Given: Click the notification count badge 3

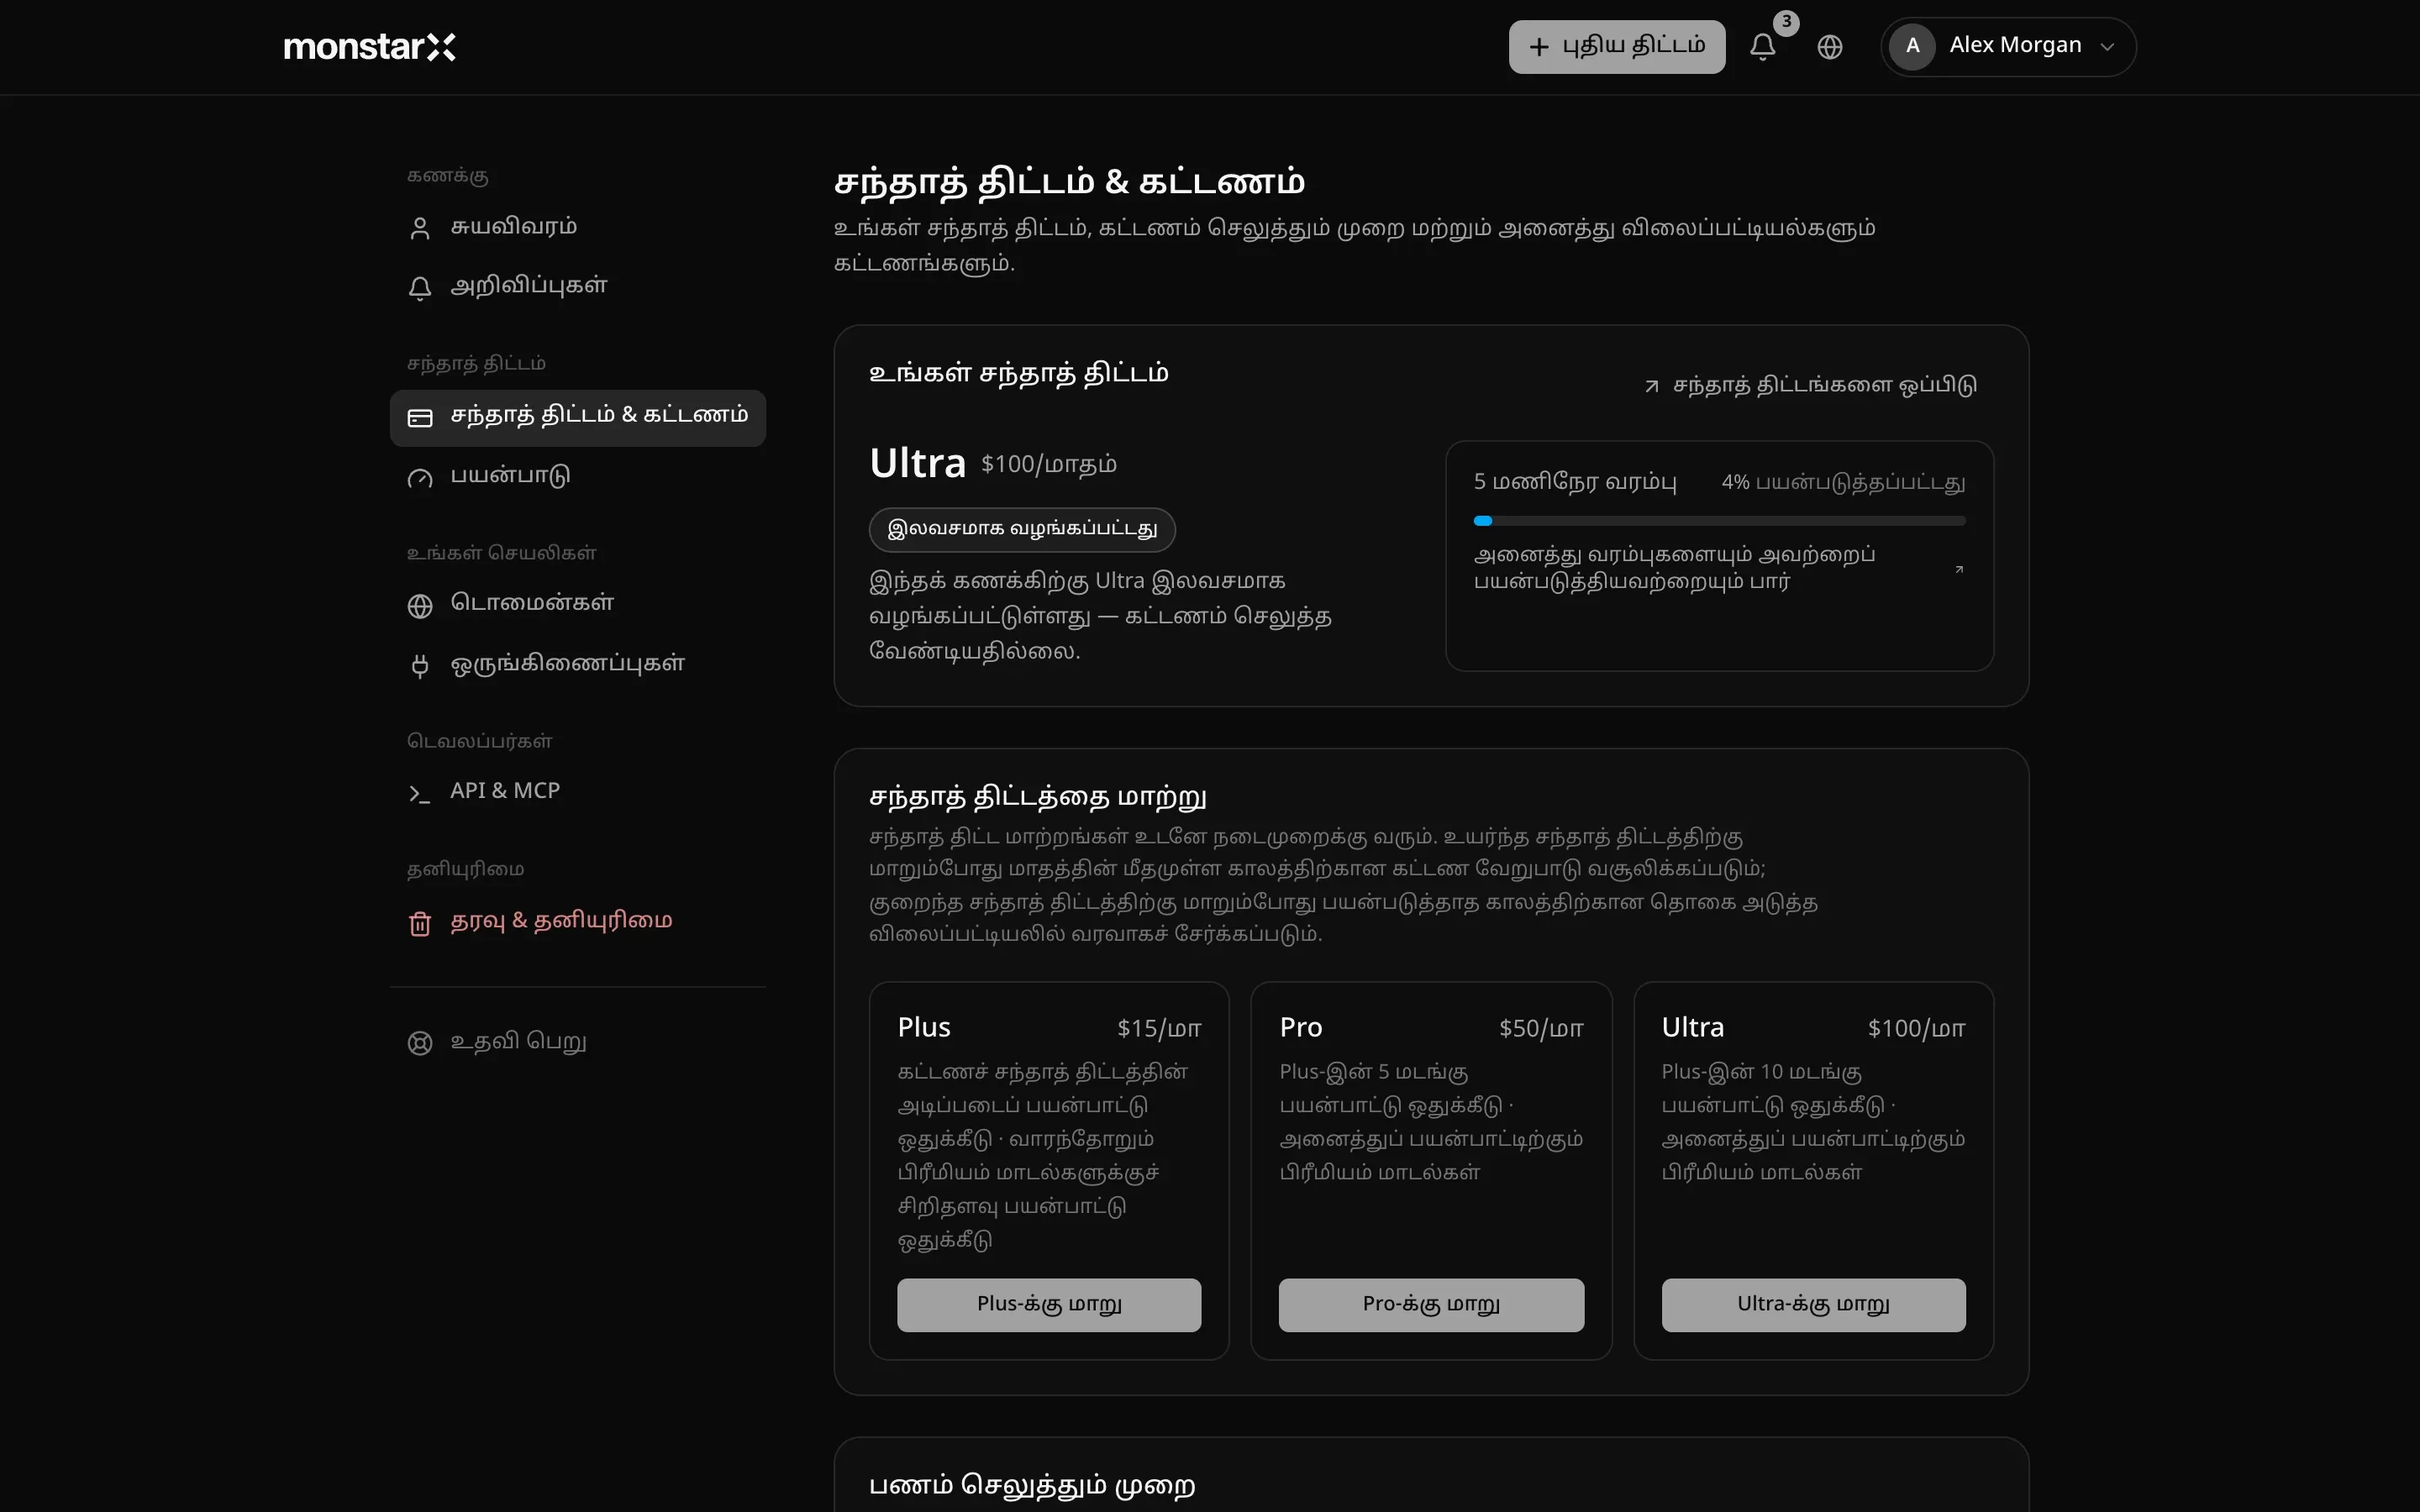Looking at the screenshot, I should 1786,22.
